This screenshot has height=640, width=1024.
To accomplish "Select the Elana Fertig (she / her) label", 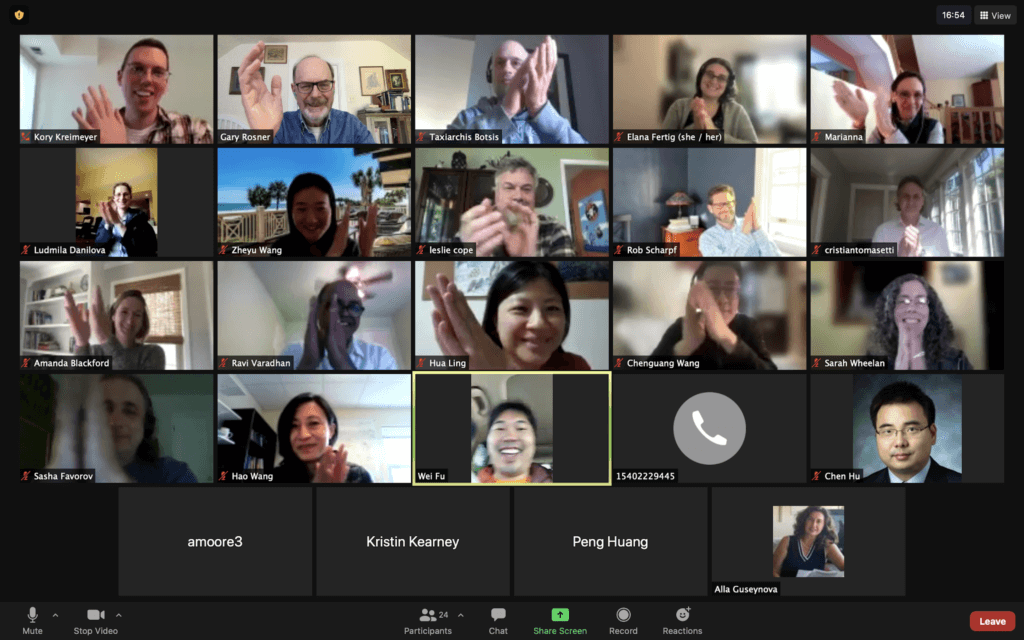I will [x=674, y=137].
